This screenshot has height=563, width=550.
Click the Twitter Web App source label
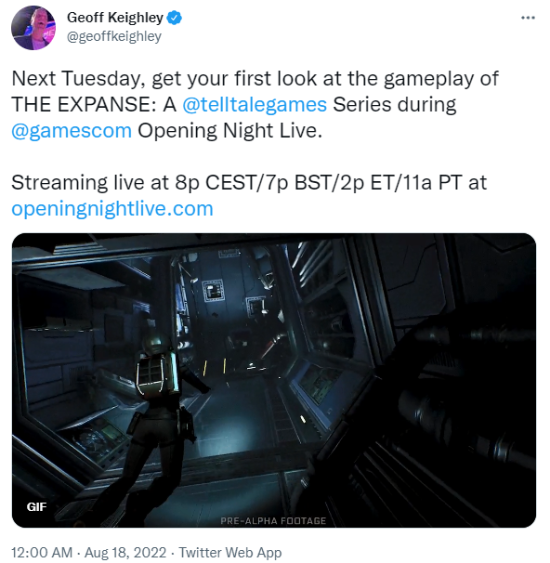pyautogui.click(x=230, y=552)
